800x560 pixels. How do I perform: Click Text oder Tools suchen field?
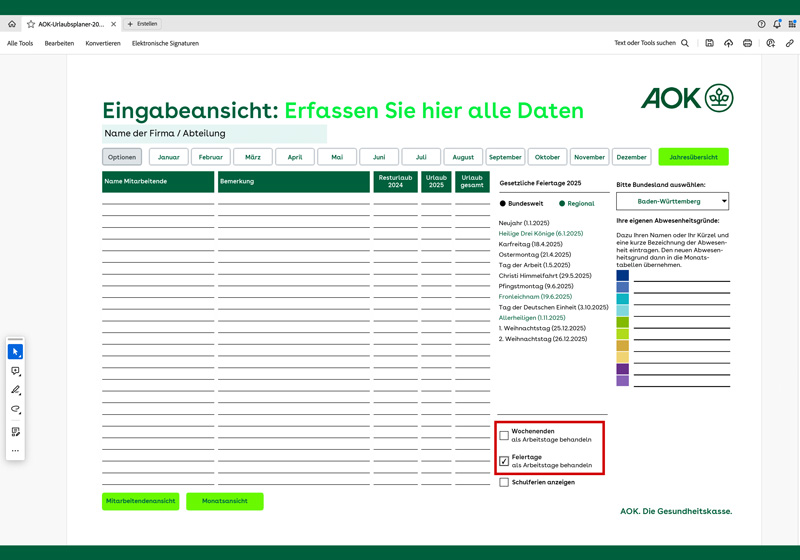pos(645,43)
